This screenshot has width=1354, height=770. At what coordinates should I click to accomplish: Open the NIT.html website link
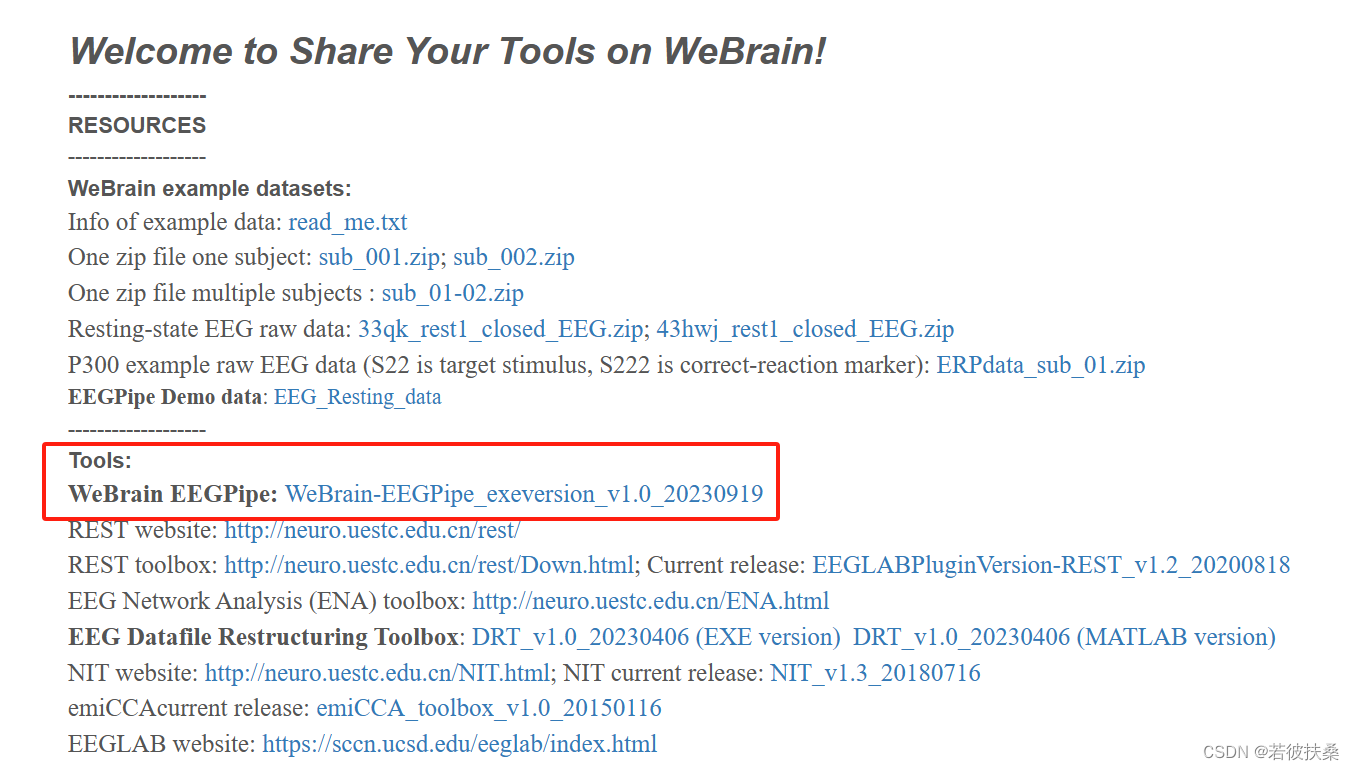(x=377, y=674)
